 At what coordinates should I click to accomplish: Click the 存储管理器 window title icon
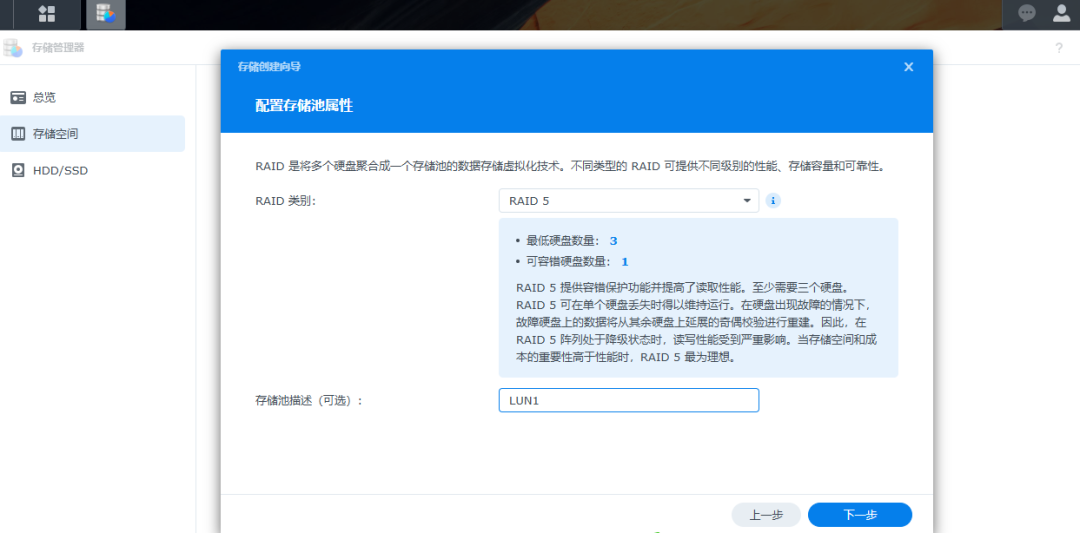point(13,47)
